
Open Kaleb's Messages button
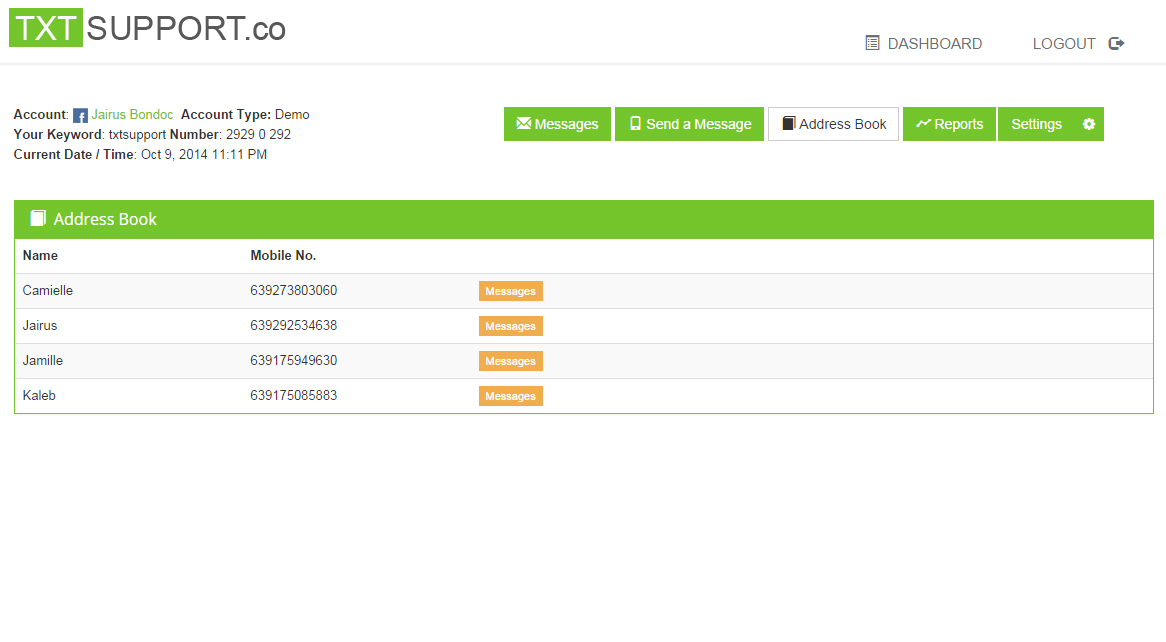(x=510, y=396)
